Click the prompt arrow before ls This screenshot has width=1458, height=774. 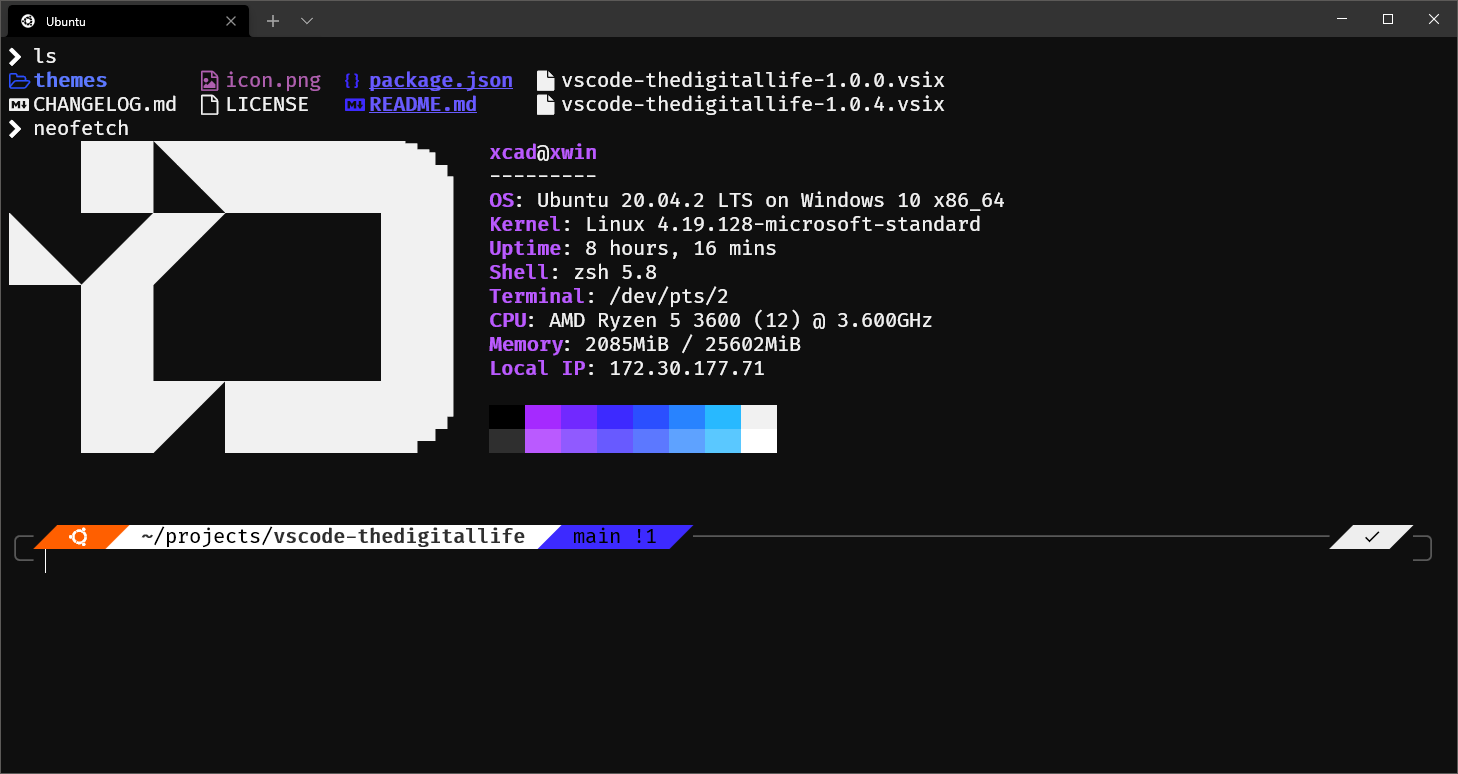(x=15, y=56)
